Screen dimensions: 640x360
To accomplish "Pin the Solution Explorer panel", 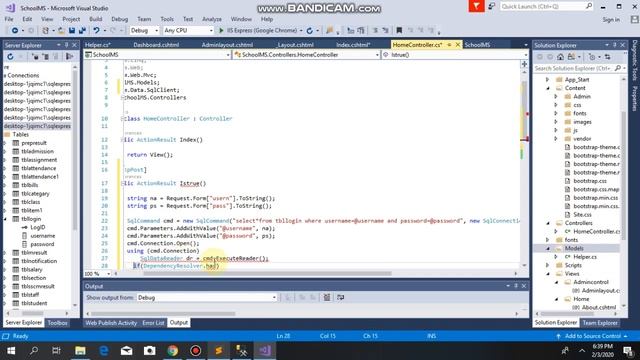I will coord(615,45).
